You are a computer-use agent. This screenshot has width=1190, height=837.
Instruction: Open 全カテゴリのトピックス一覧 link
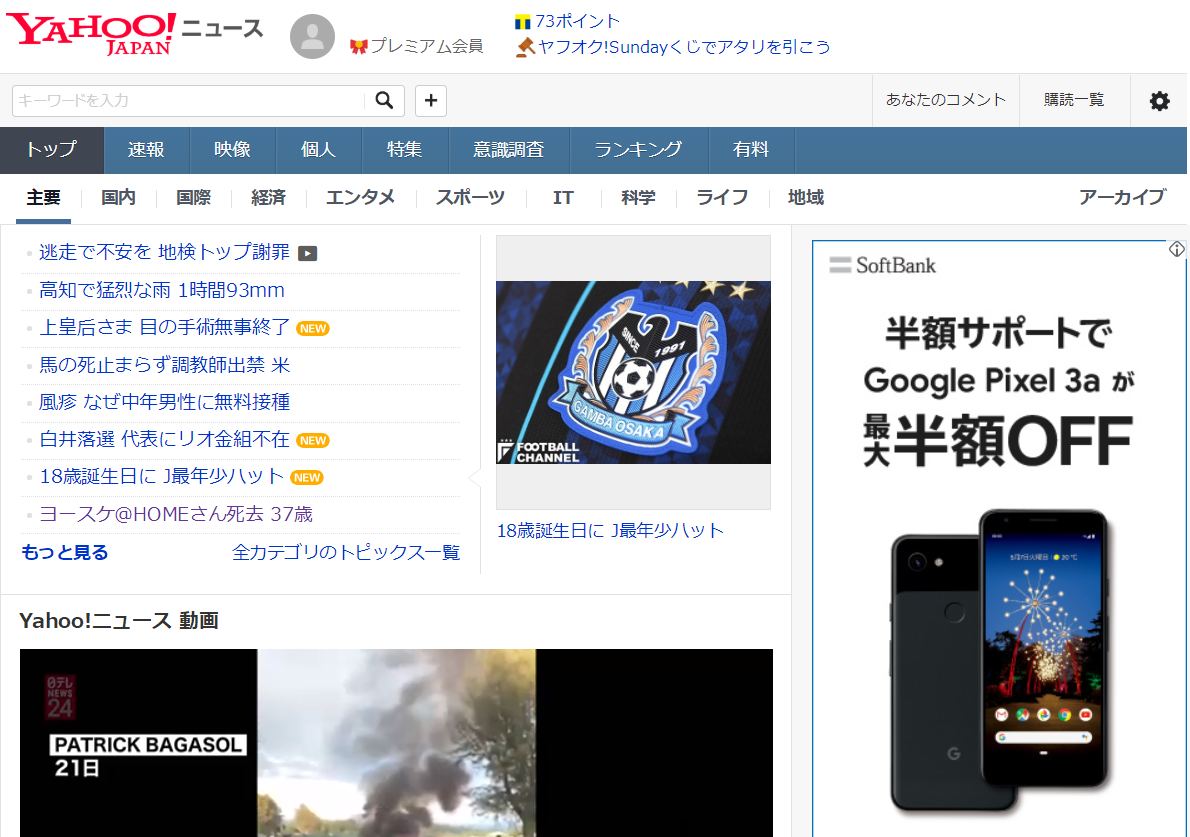(346, 552)
